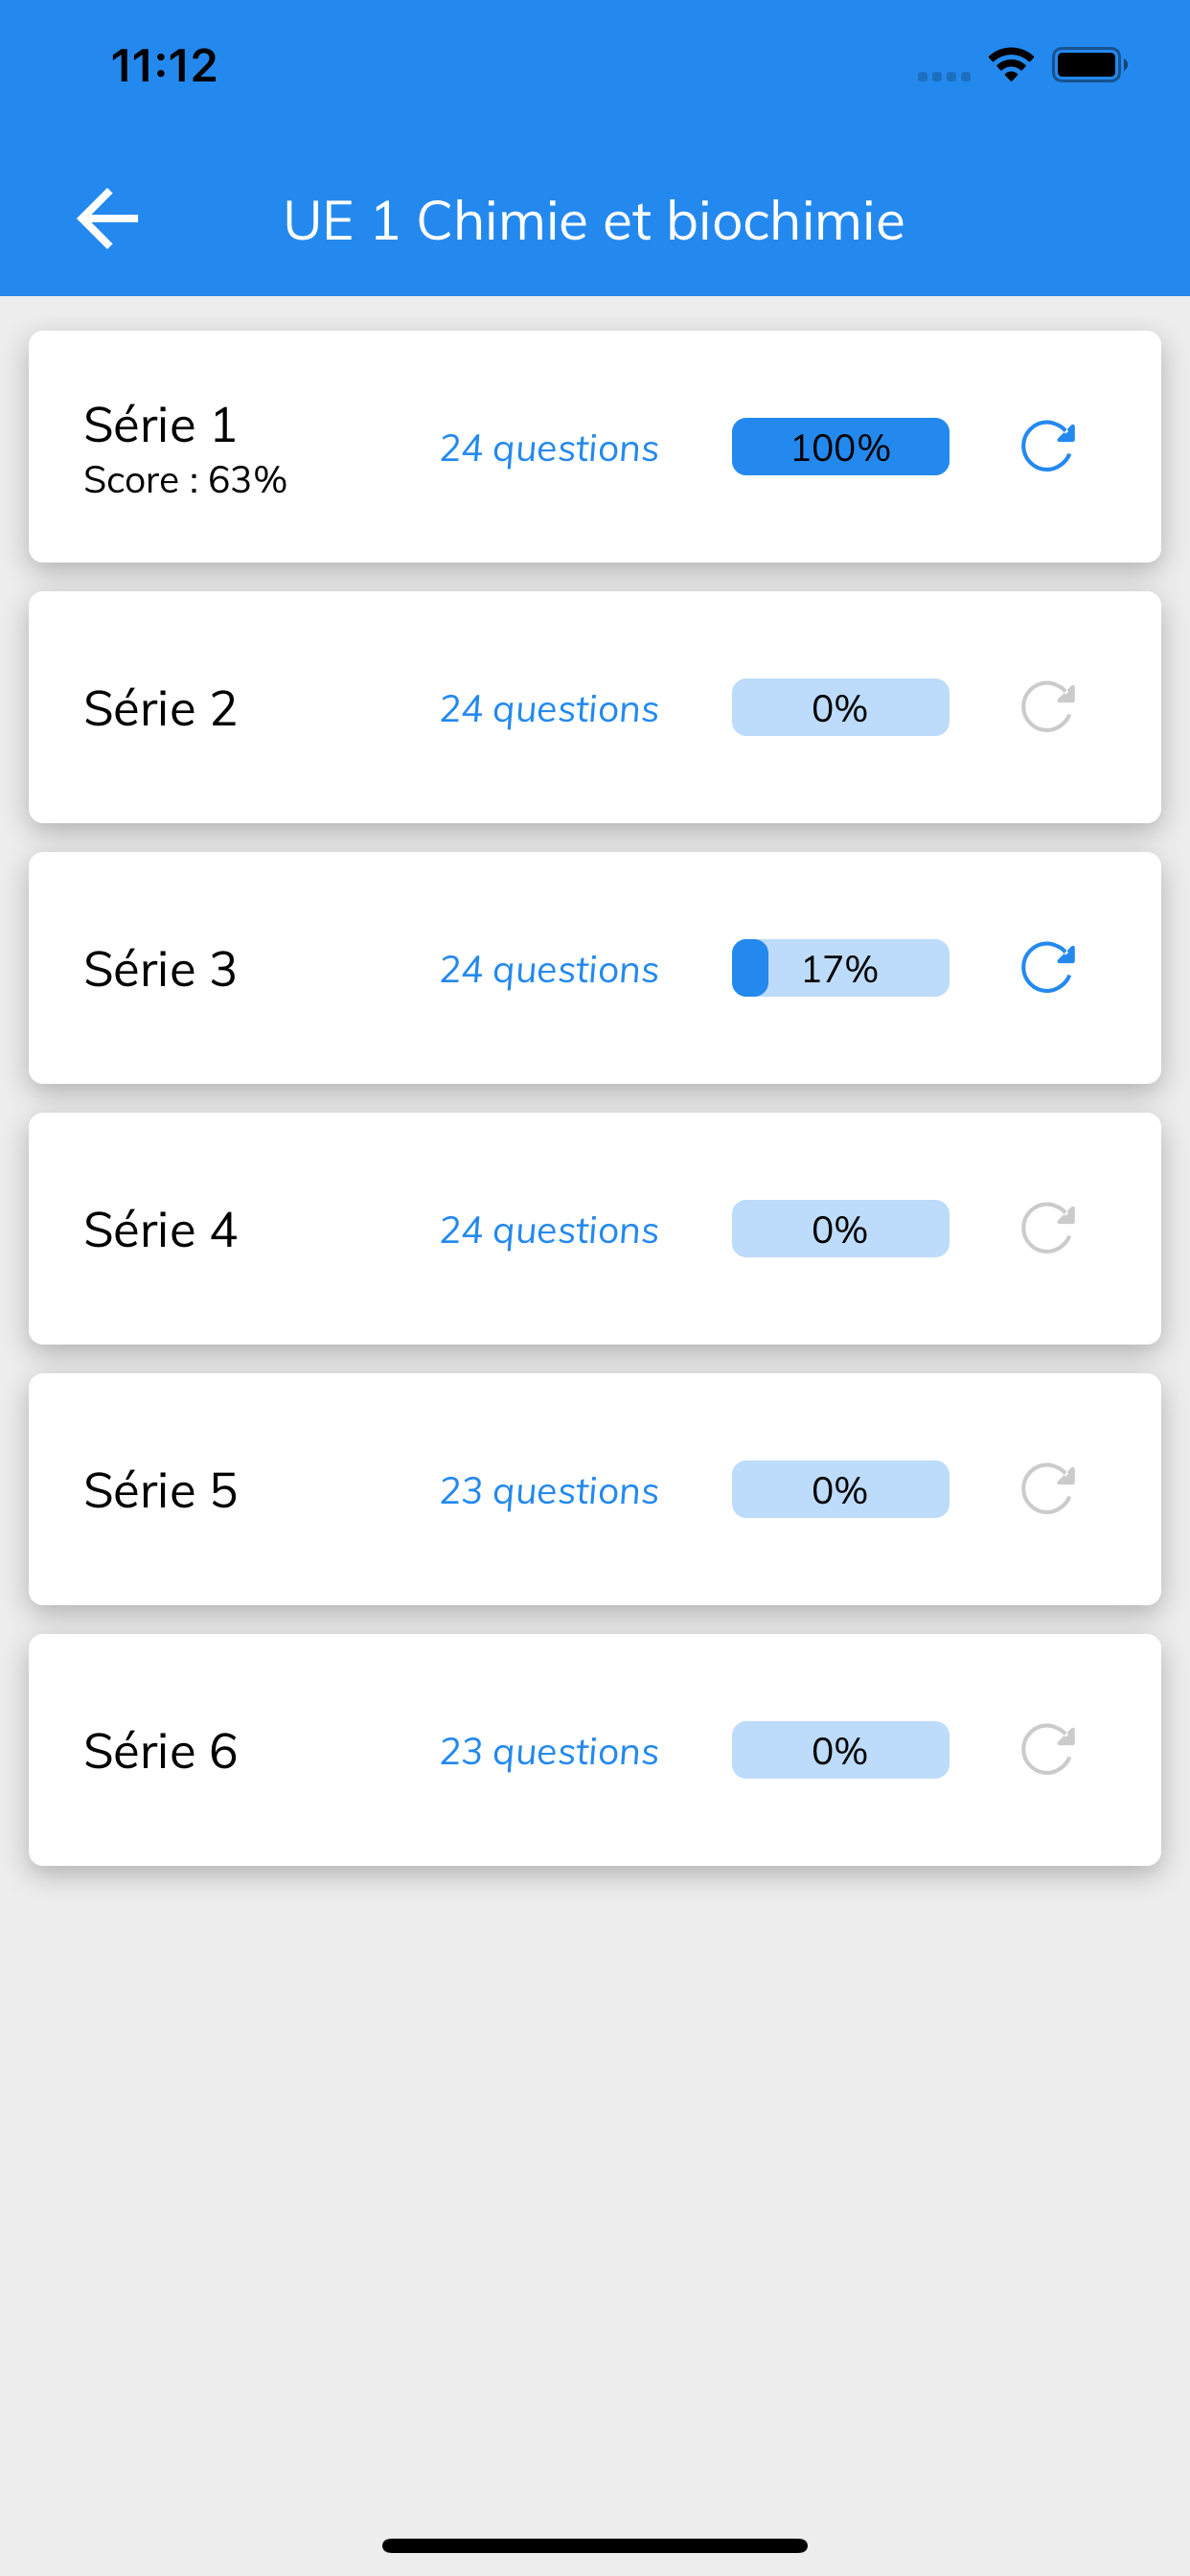Tap the reload icon beside Série 4
Image resolution: width=1190 pixels, height=2576 pixels.
pyautogui.click(x=1047, y=1229)
